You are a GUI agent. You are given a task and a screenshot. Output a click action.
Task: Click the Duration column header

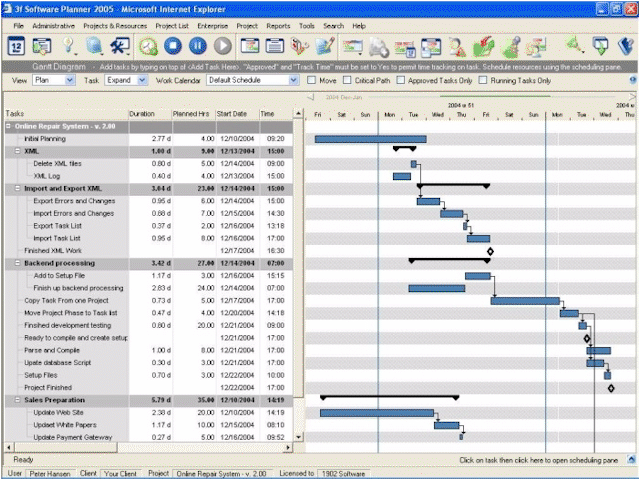tap(150, 114)
